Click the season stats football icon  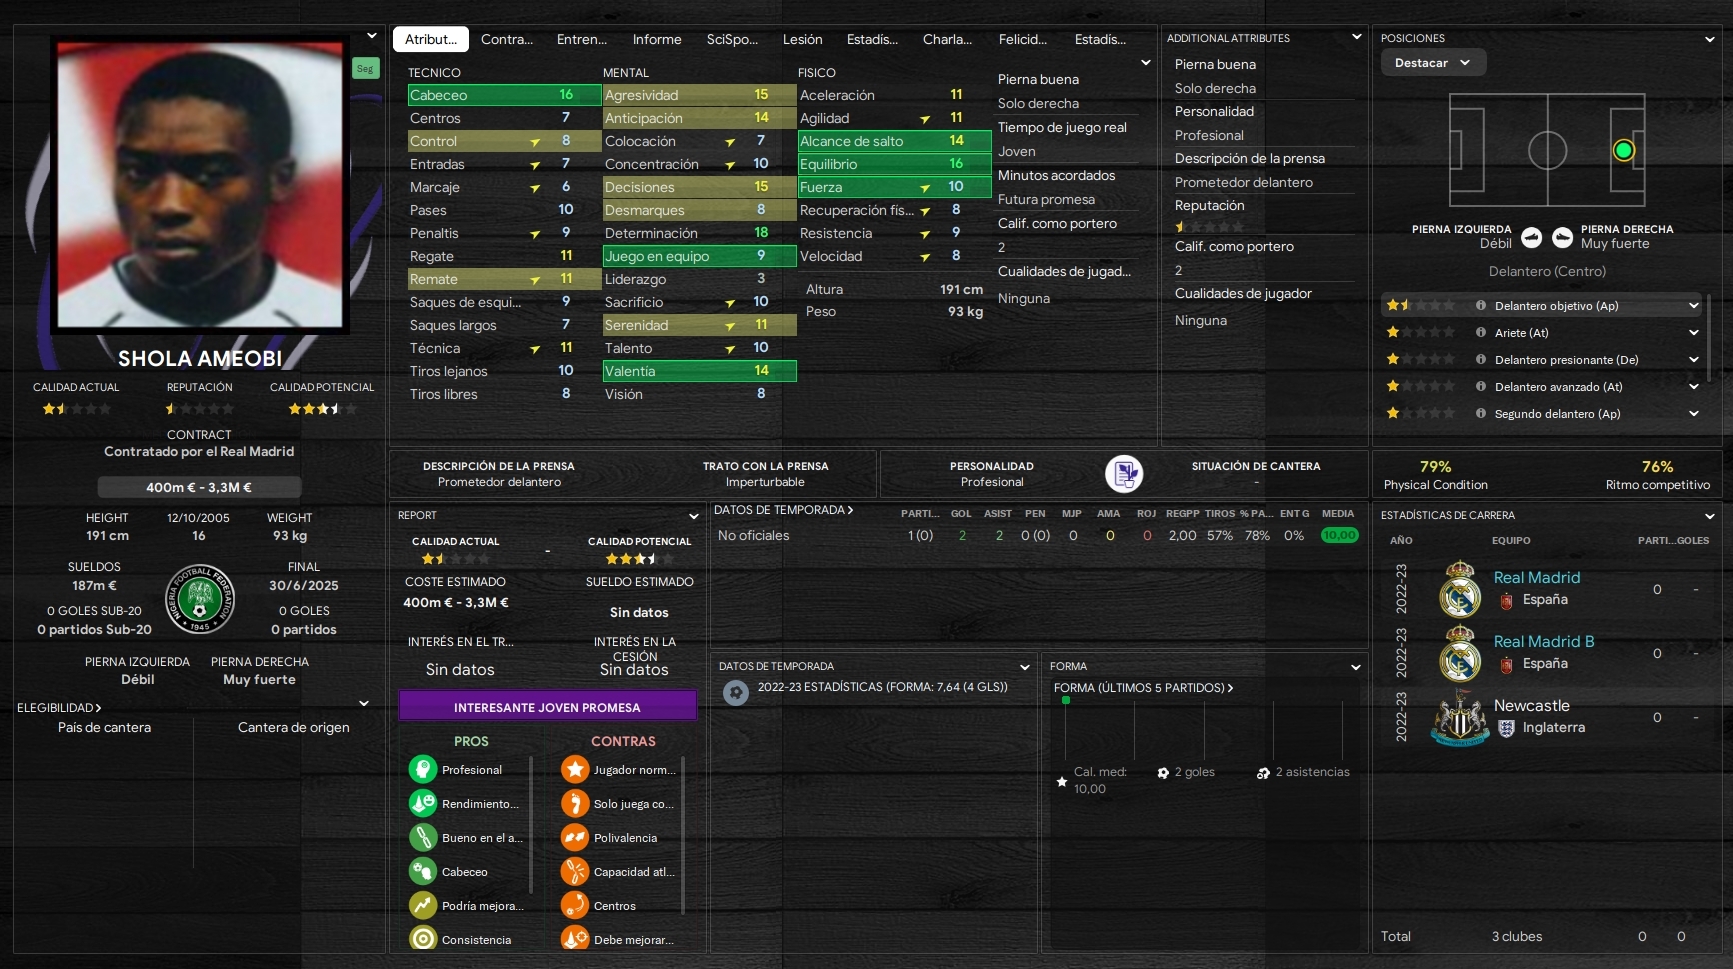tap(736, 692)
